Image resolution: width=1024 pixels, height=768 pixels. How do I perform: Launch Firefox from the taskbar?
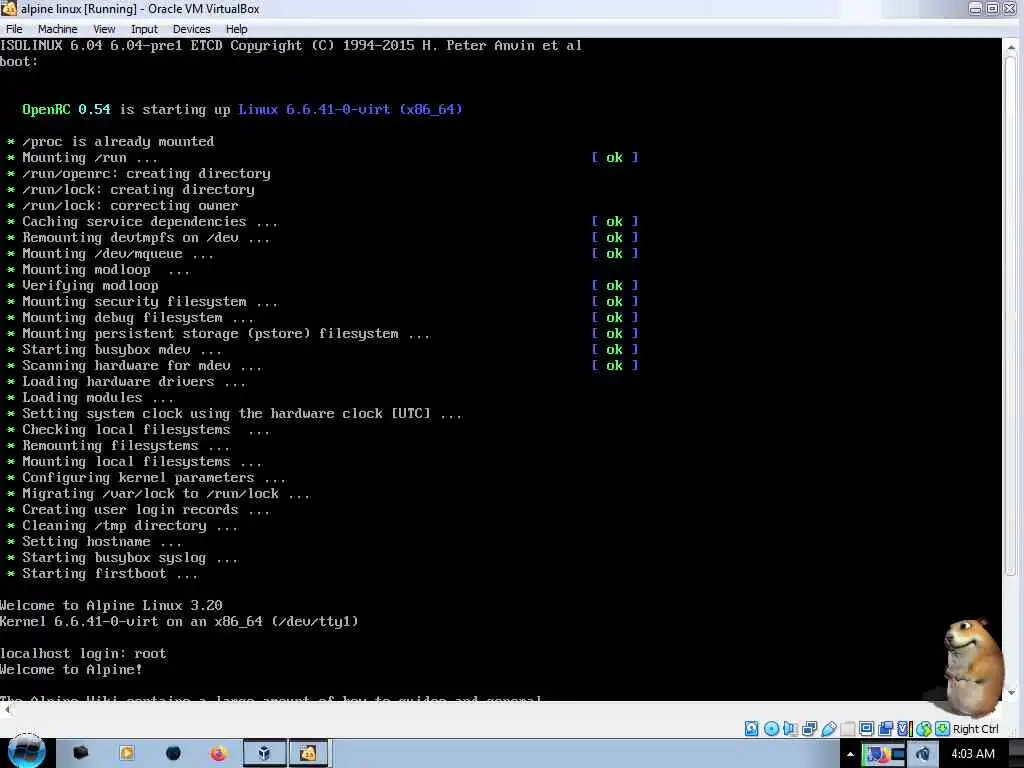(218, 753)
